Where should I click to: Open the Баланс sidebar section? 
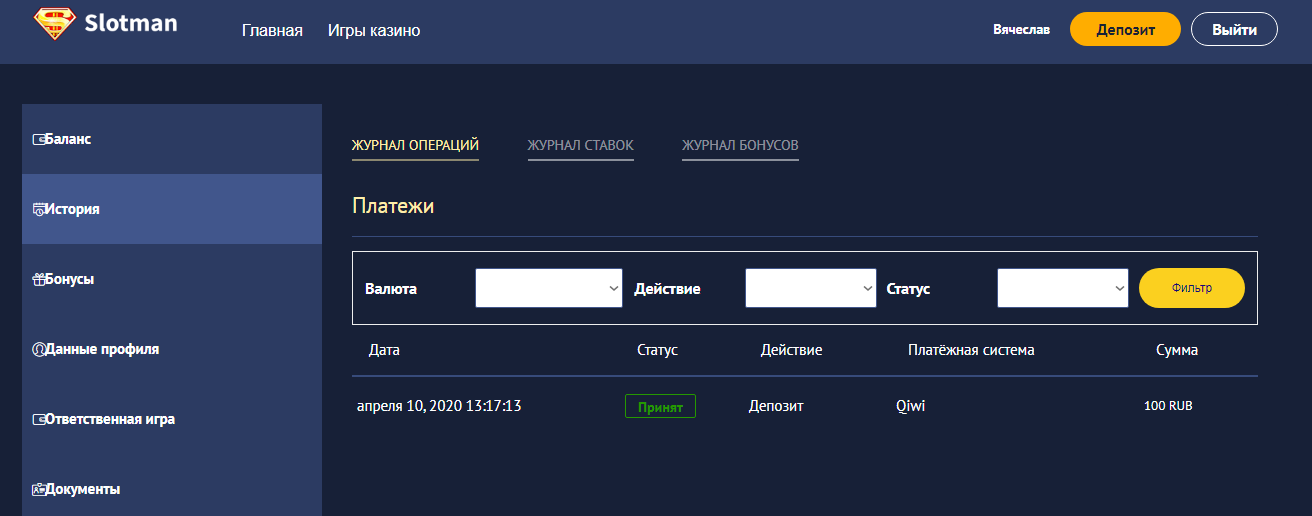[x=172, y=139]
